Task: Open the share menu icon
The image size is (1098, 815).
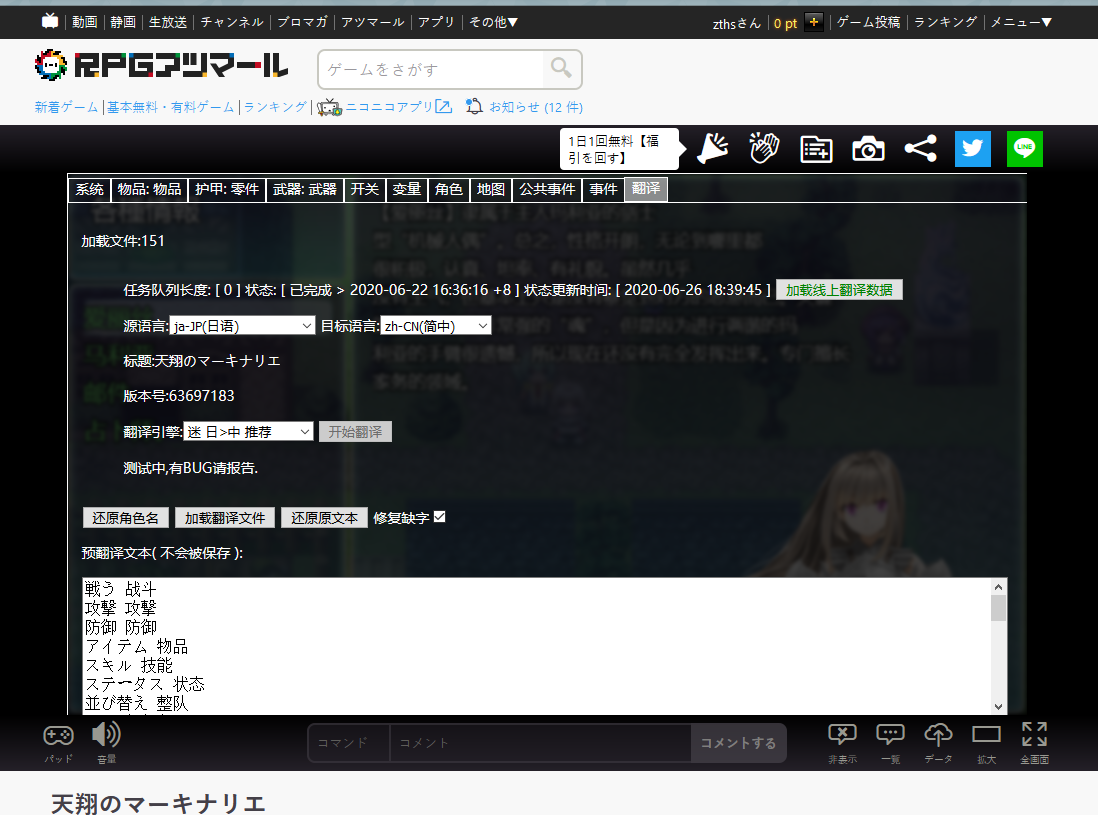Action: coord(919,148)
